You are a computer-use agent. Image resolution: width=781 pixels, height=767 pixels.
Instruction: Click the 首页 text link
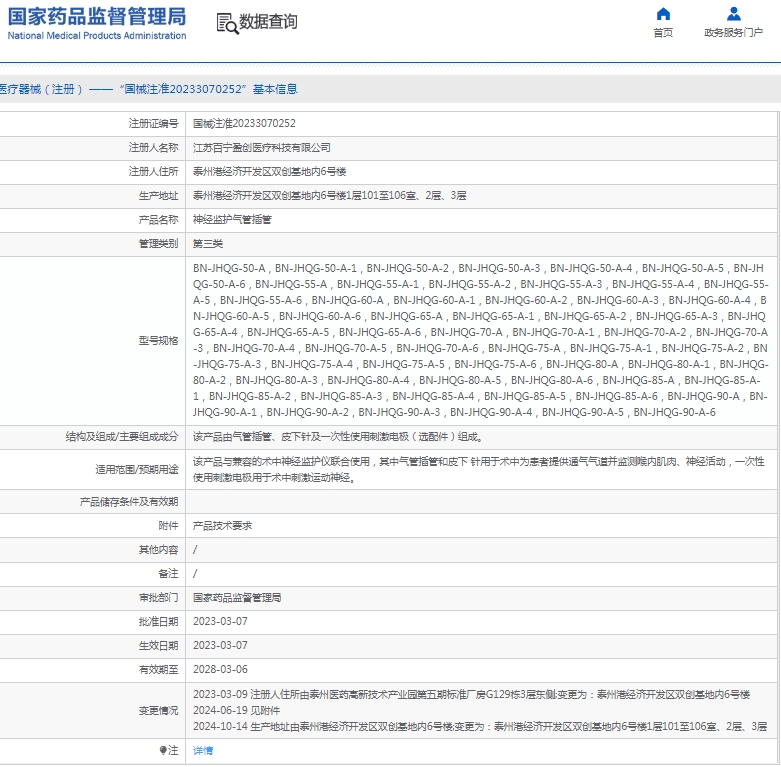point(663,32)
